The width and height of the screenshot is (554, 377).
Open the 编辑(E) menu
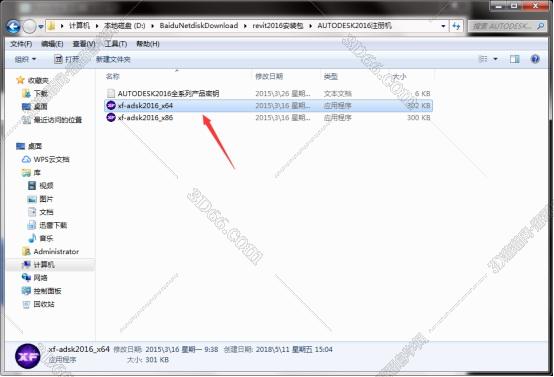click(52, 44)
